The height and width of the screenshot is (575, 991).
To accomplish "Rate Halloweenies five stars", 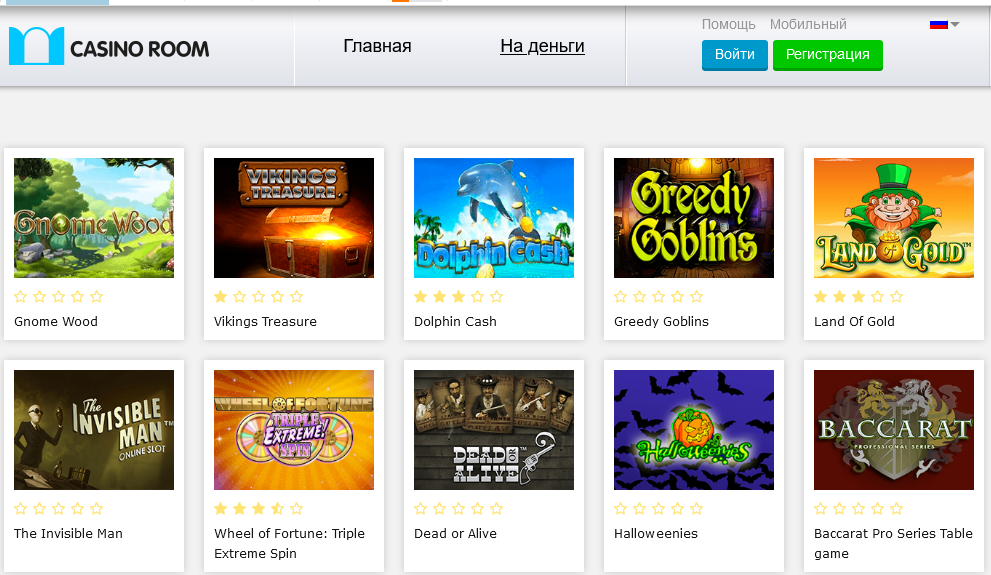I will [696, 508].
